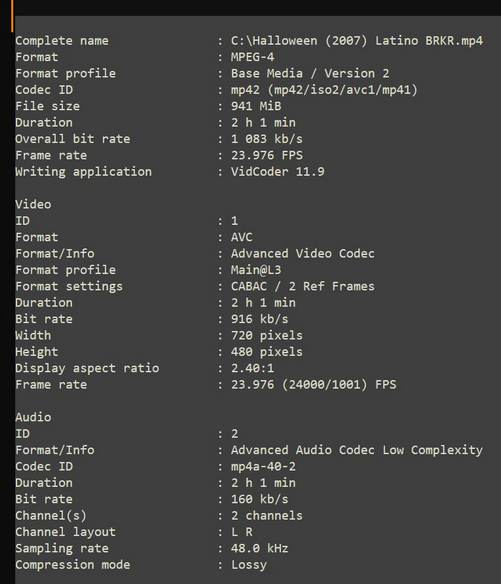Click the '941 MiB' file size value

pyautogui.click(x=256, y=106)
